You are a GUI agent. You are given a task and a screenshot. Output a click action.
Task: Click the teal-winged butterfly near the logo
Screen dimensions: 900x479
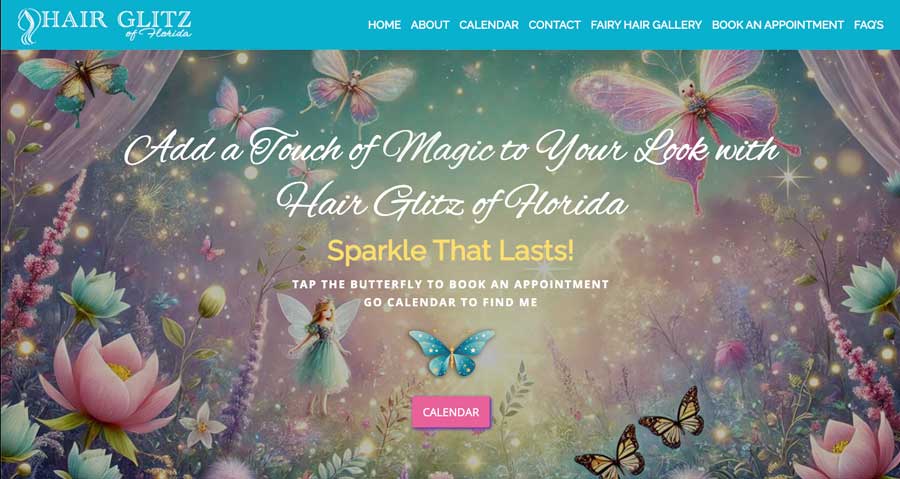pos(76,82)
